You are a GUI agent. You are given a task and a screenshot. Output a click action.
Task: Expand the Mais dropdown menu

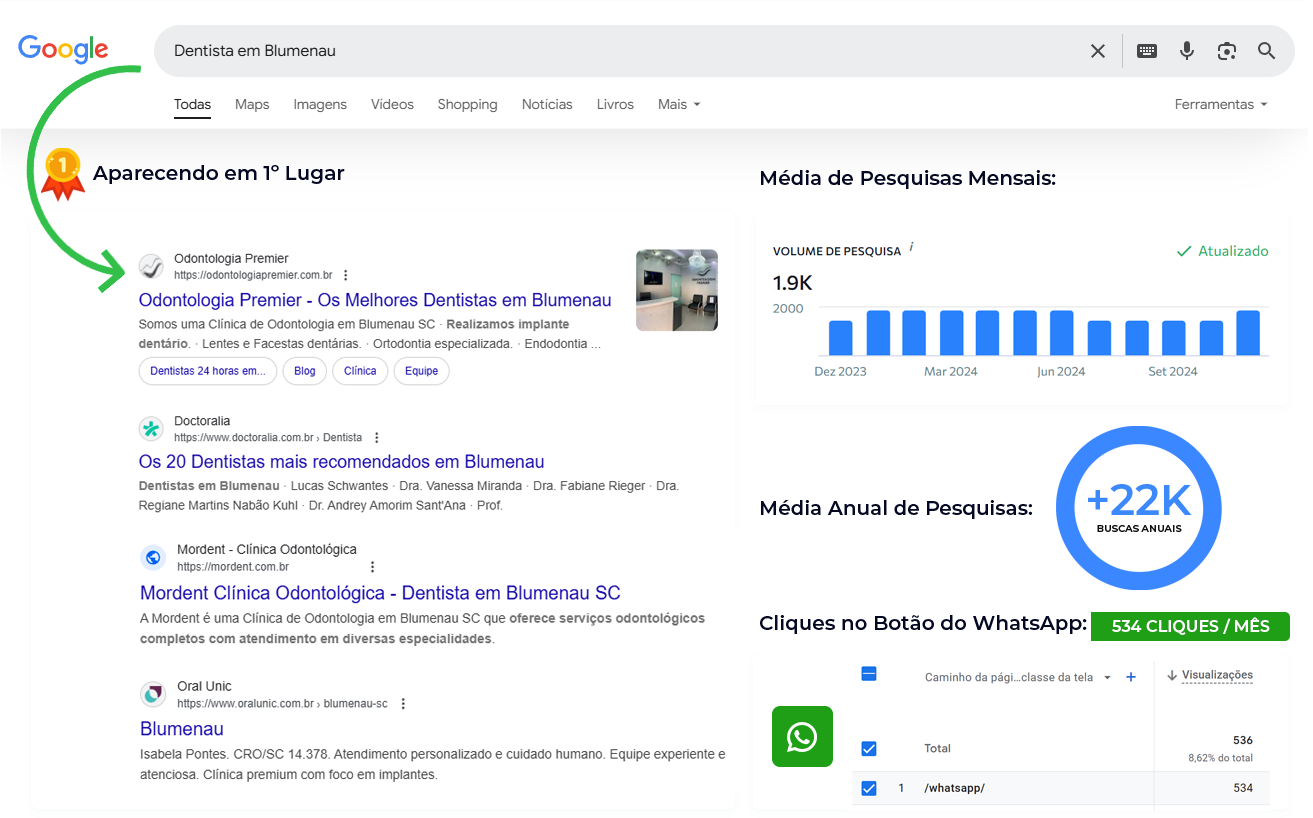[x=679, y=105]
